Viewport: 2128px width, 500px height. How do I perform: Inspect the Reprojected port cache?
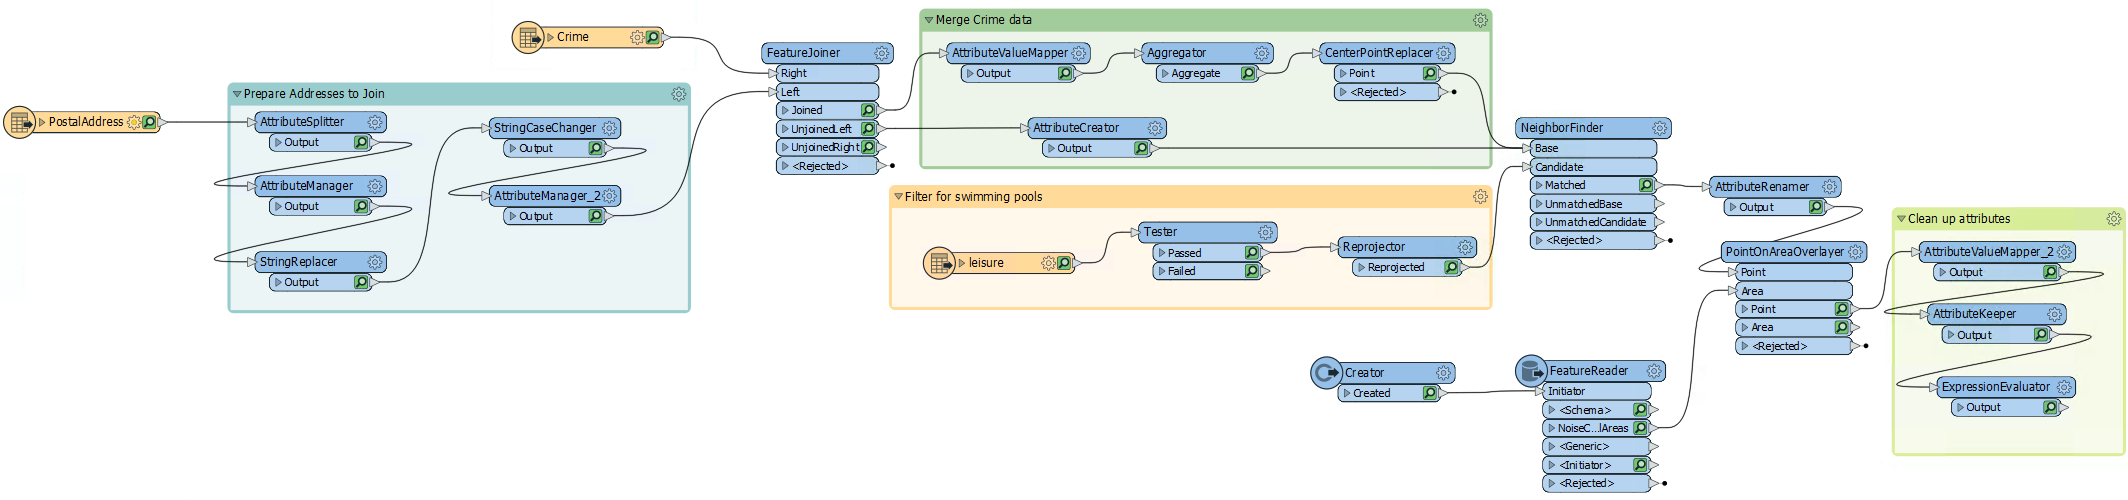(1452, 267)
